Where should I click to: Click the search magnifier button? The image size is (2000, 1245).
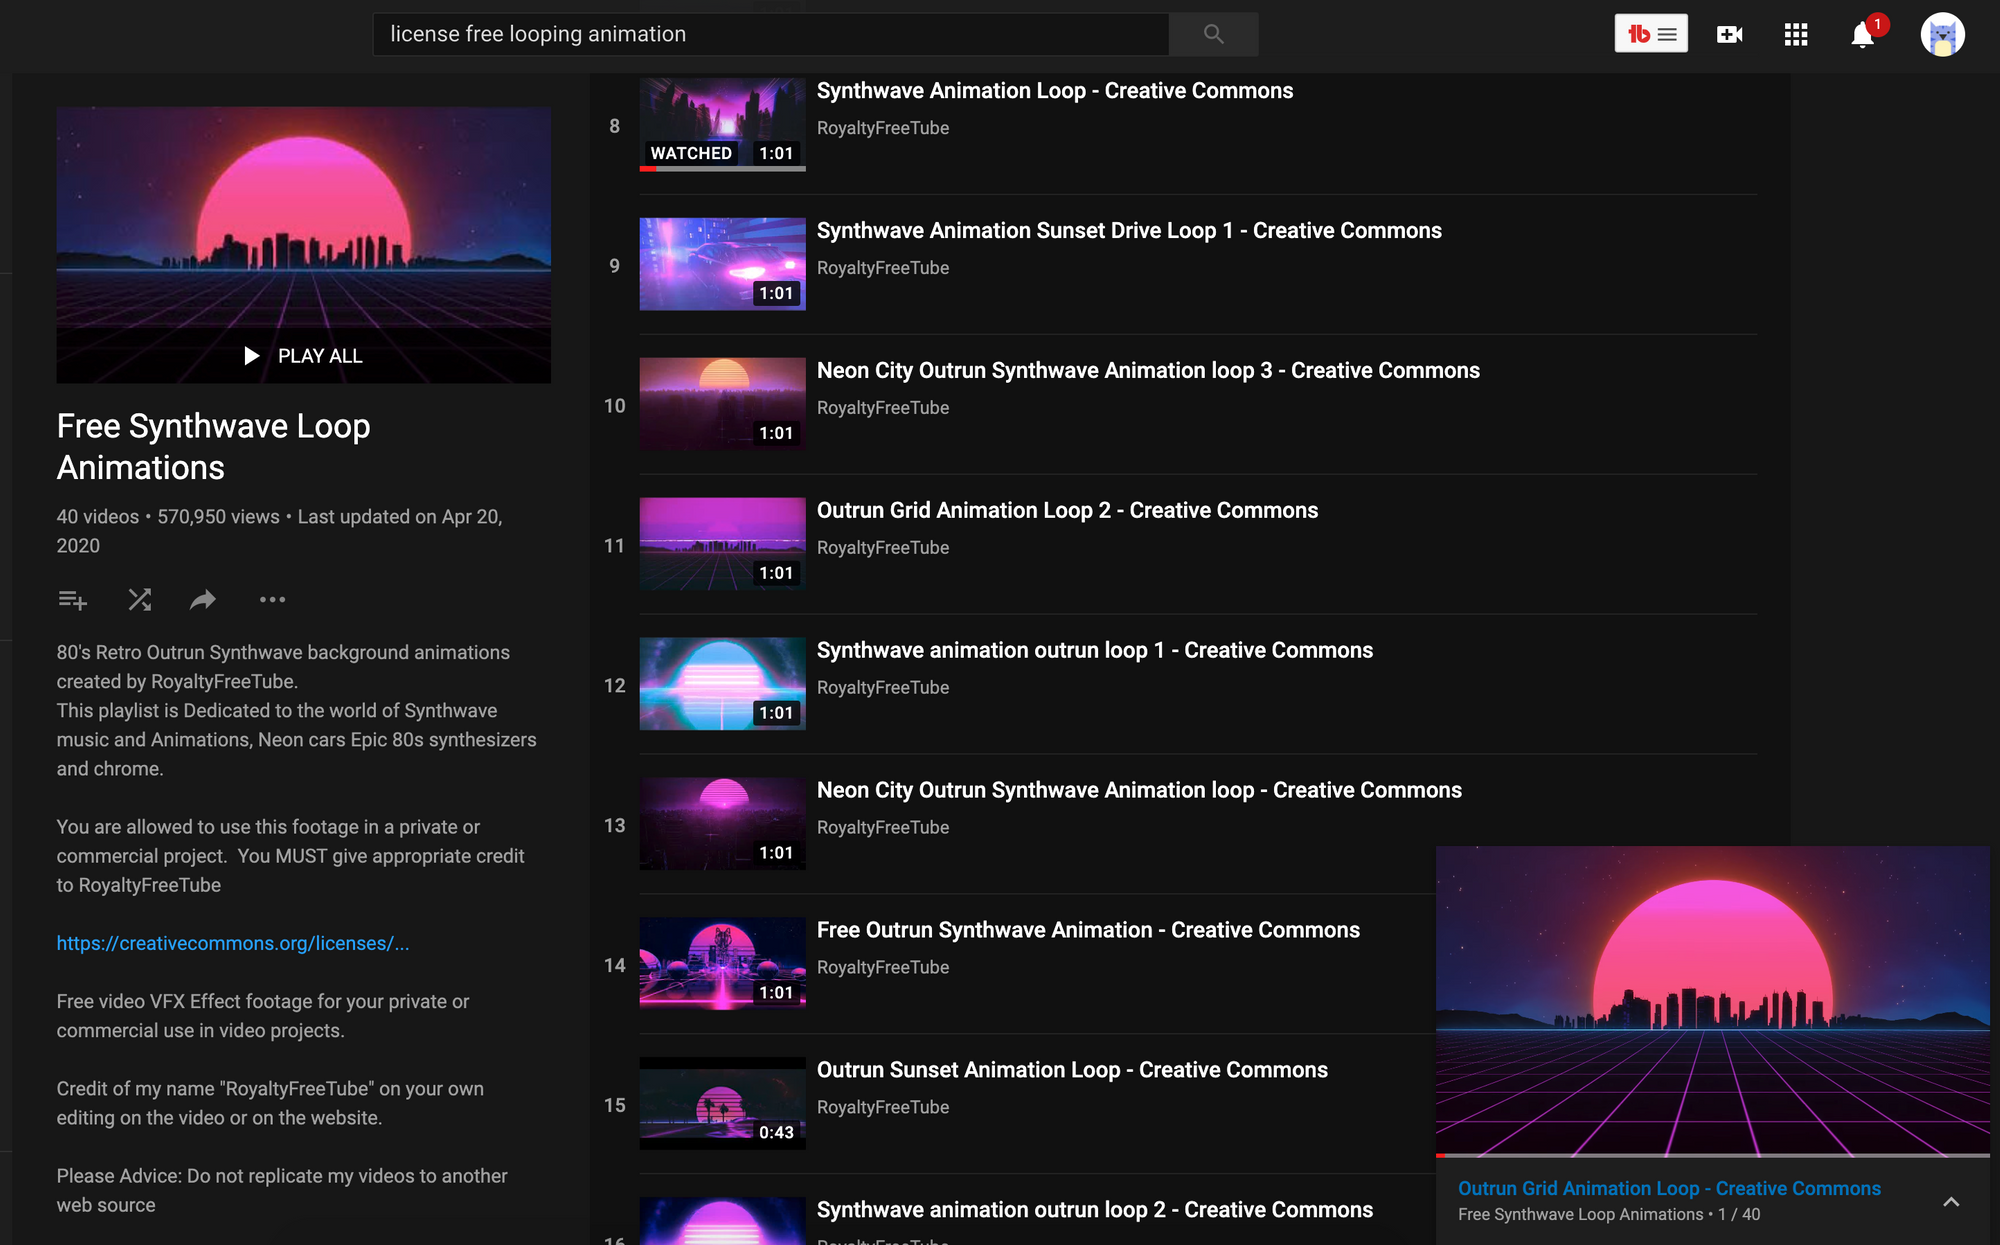coord(1213,34)
